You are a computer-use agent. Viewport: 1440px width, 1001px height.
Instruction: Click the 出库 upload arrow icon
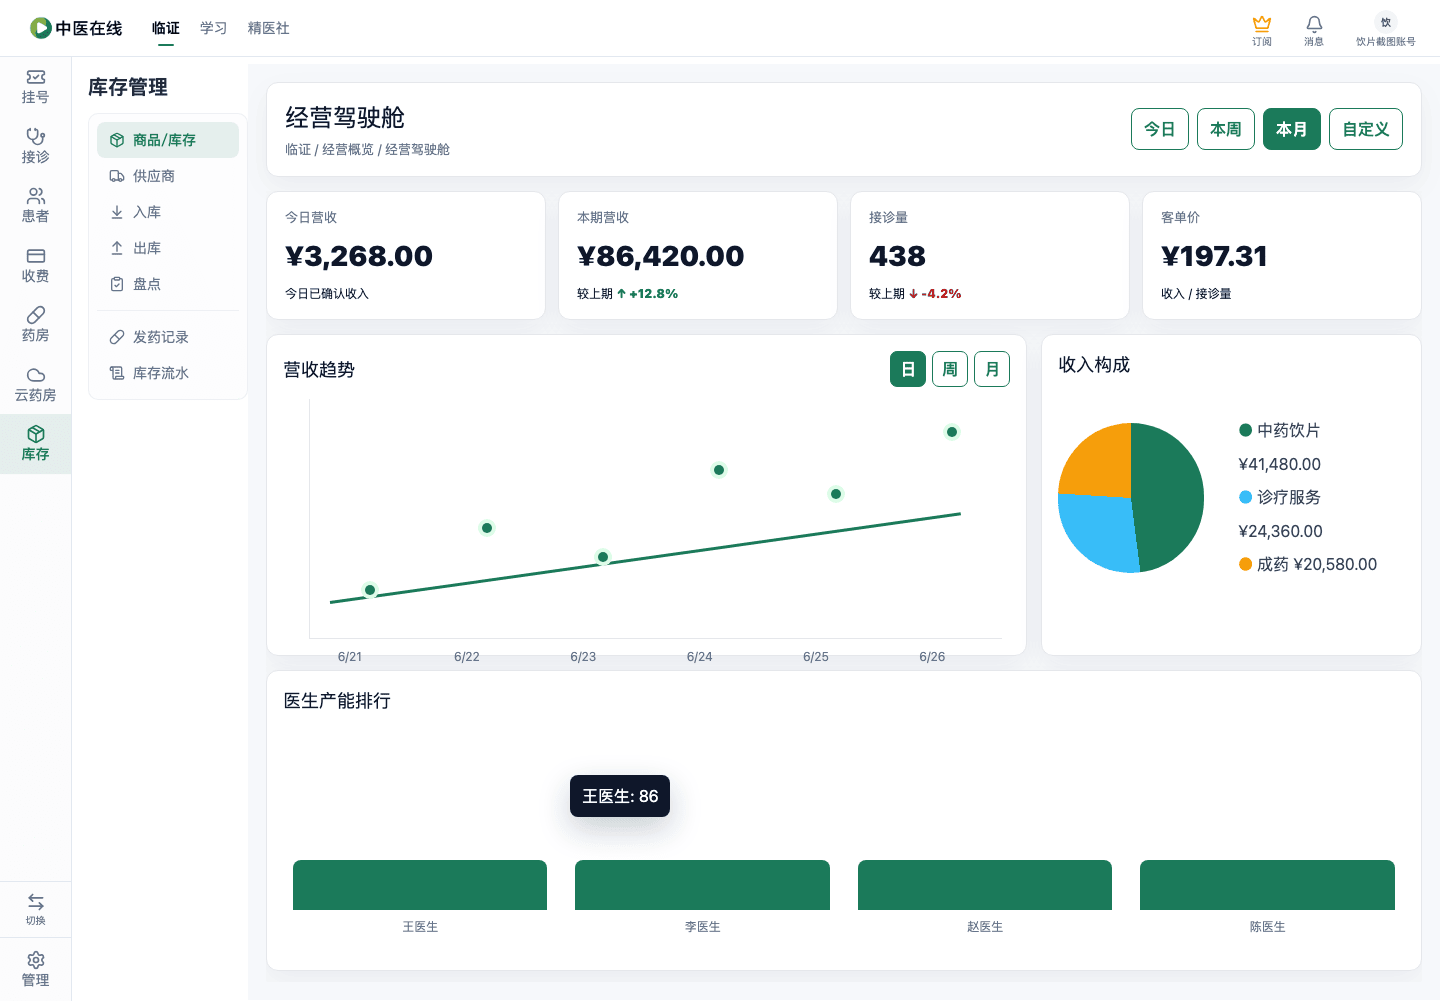117,248
